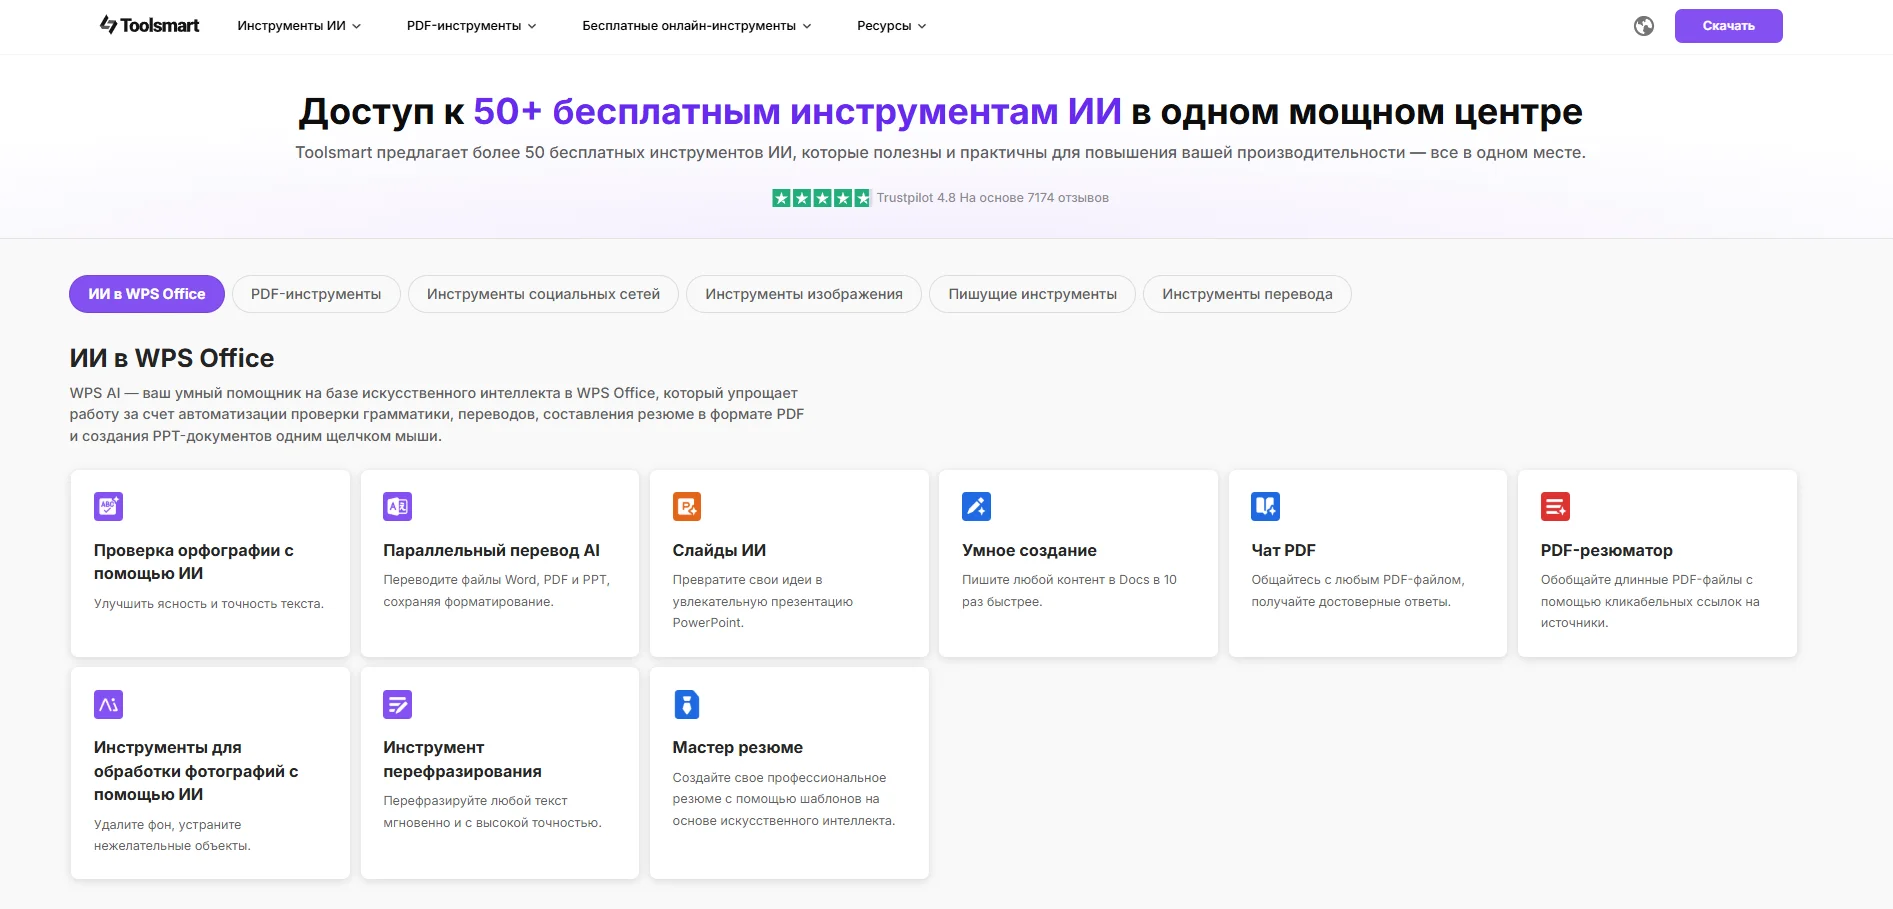Open the Мастер резюме title link

737,747
